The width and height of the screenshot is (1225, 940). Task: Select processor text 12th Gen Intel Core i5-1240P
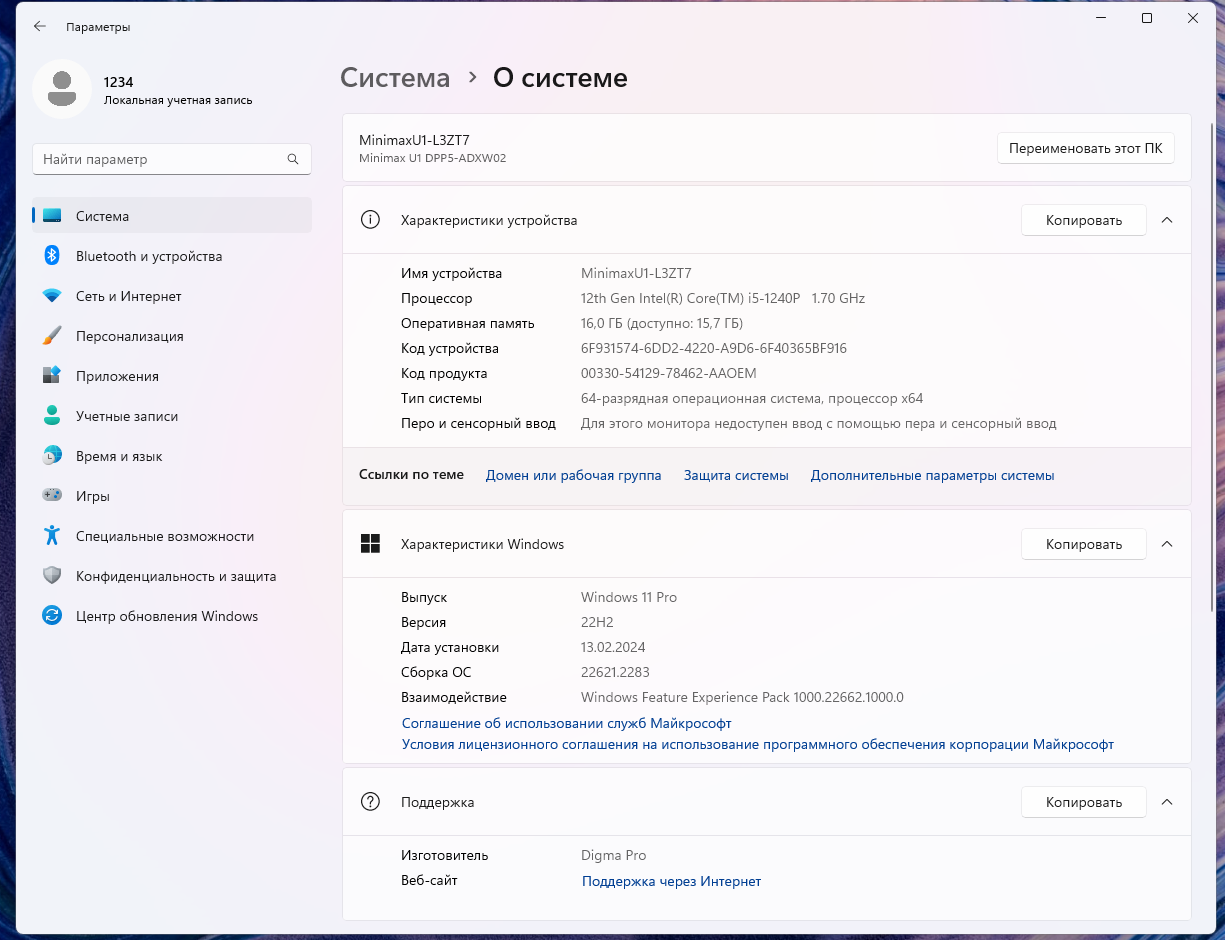click(x=723, y=298)
